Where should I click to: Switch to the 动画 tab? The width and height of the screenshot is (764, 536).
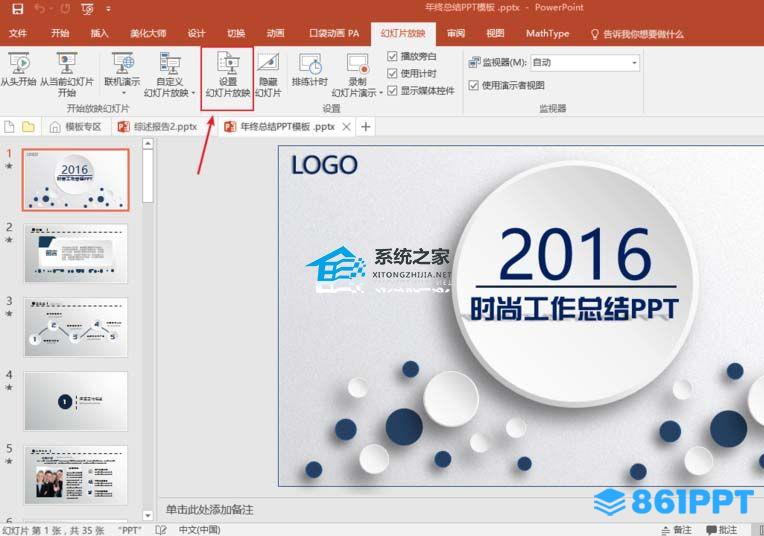(275, 33)
